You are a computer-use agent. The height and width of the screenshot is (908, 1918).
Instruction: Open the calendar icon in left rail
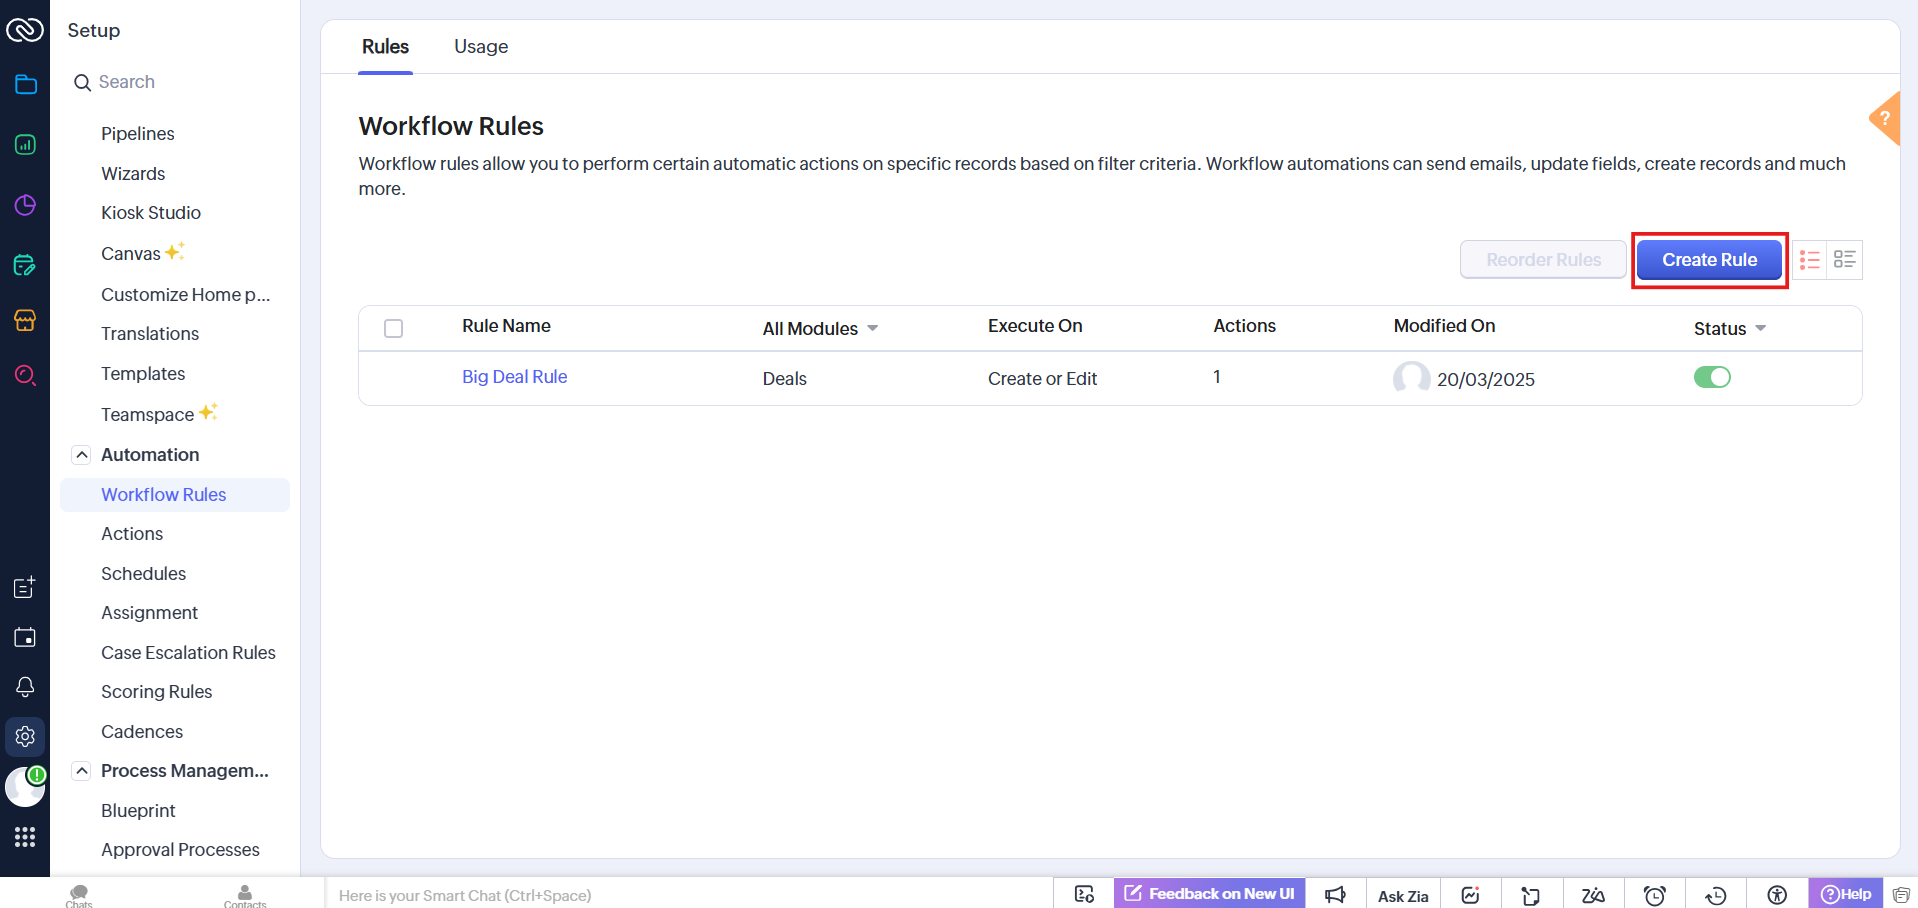tap(25, 637)
